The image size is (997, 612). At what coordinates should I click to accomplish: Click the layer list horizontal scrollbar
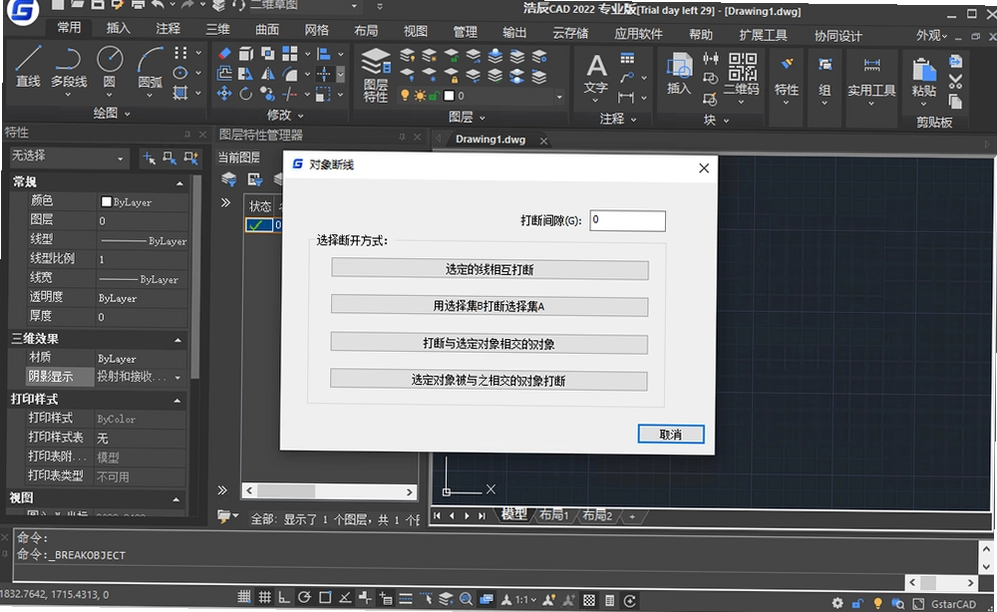click(x=329, y=491)
